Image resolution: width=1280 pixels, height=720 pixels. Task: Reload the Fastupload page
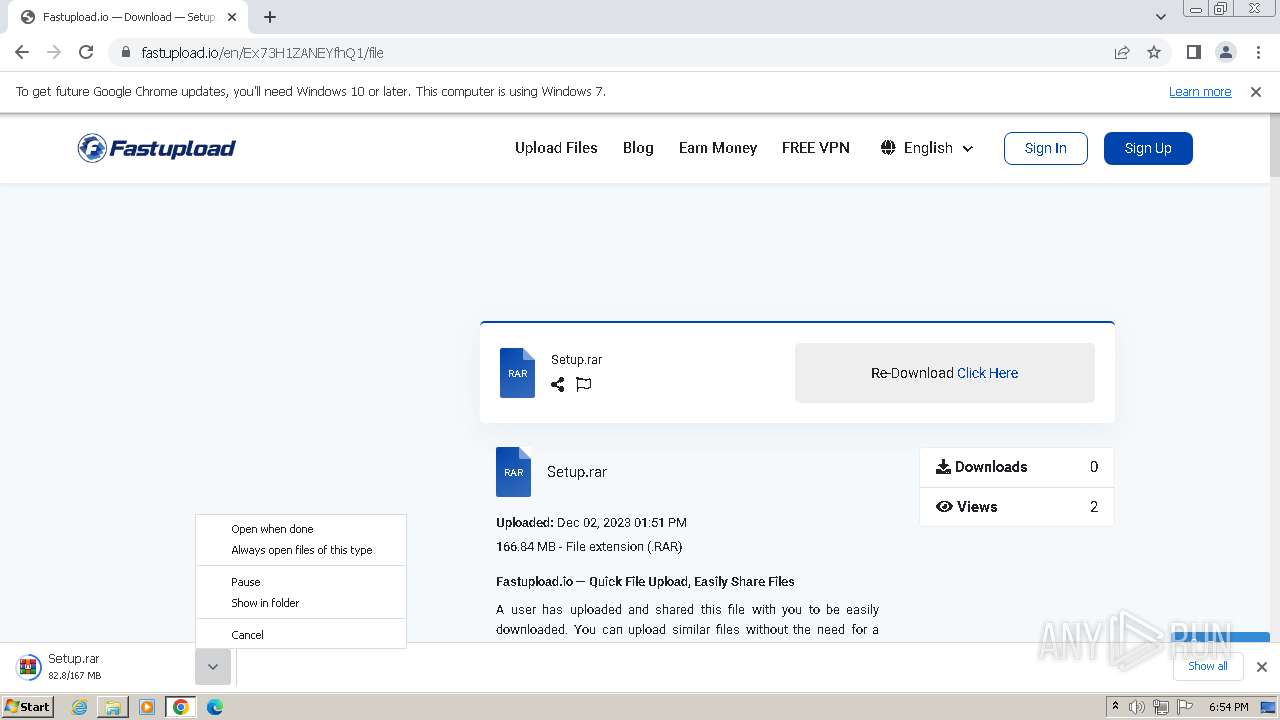point(86,52)
